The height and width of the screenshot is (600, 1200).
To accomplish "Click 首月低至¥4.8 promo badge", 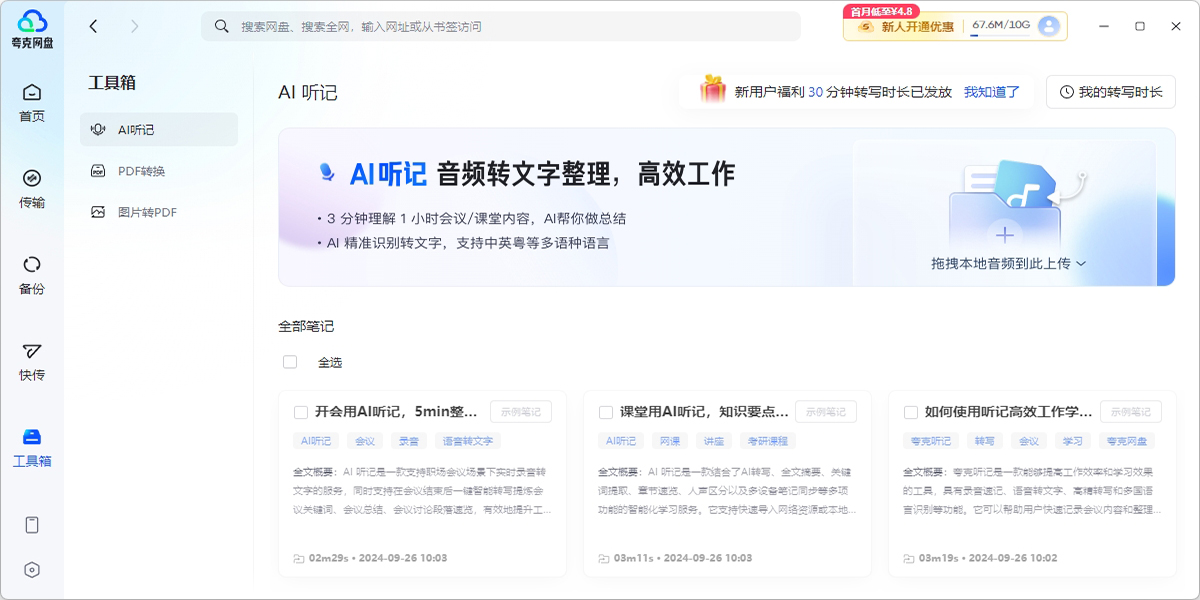I will pyautogui.click(x=882, y=11).
